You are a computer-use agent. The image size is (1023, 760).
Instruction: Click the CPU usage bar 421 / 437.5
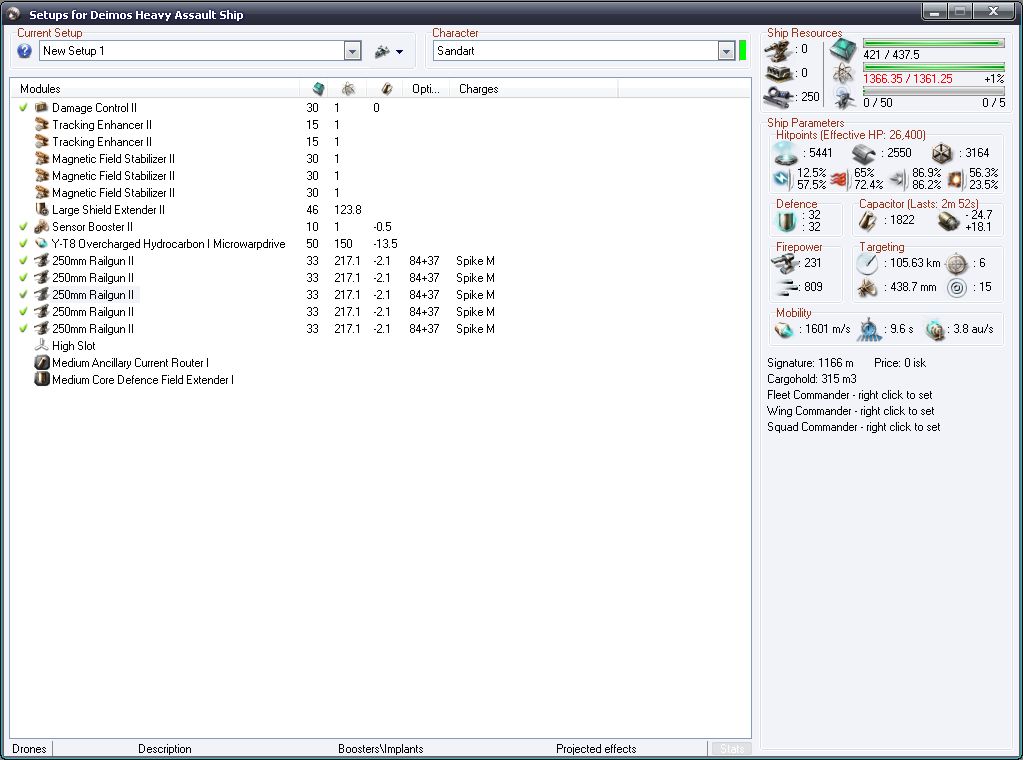[x=934, y=44]
